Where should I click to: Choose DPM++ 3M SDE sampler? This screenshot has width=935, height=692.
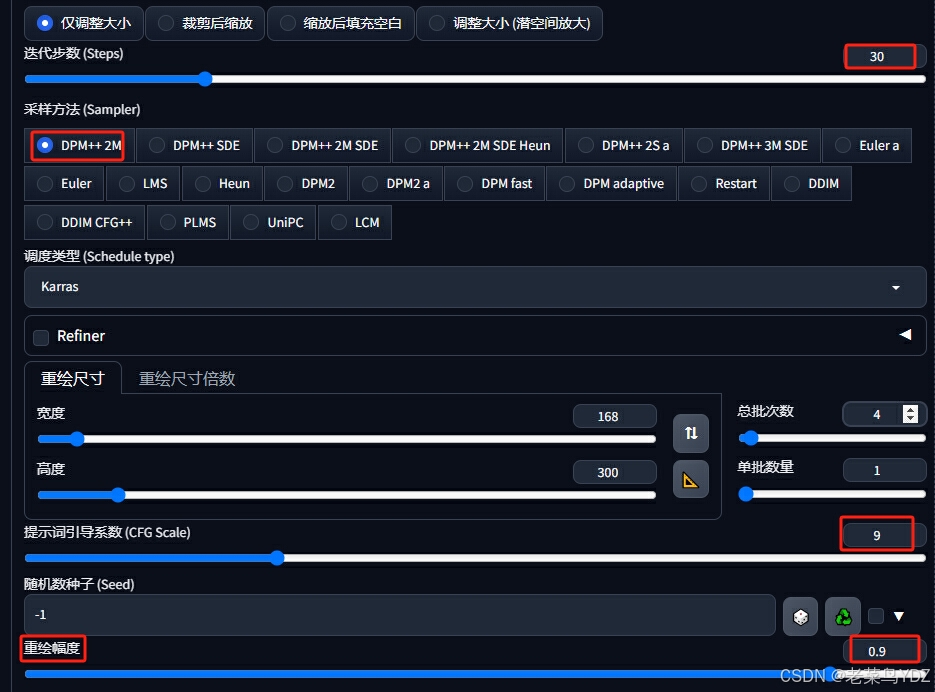click(753, 146)
